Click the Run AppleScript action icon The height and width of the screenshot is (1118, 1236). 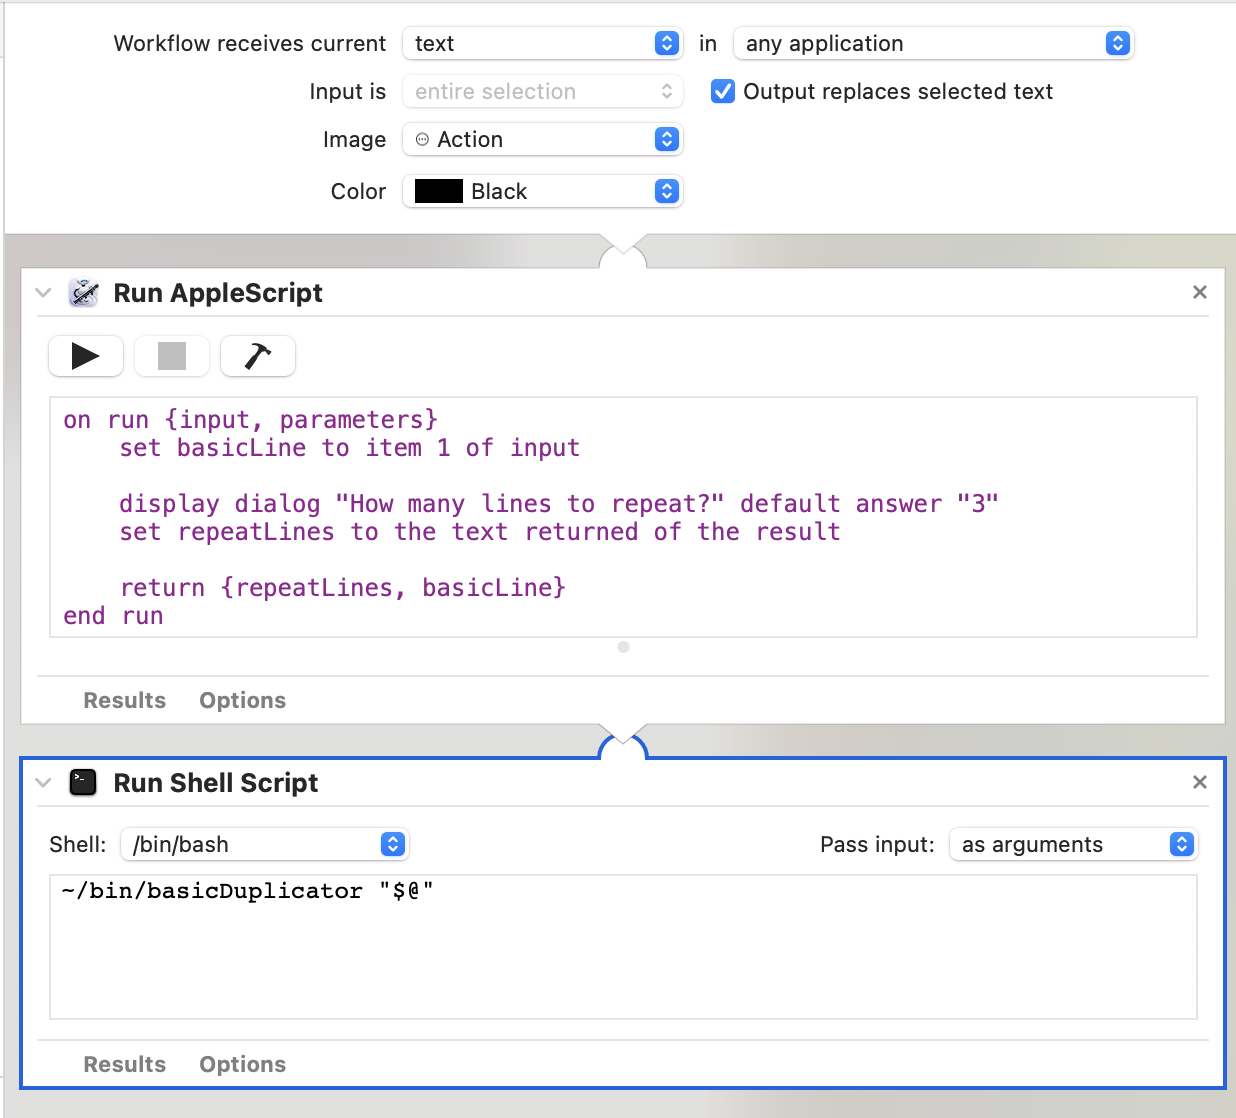(83, 293)
